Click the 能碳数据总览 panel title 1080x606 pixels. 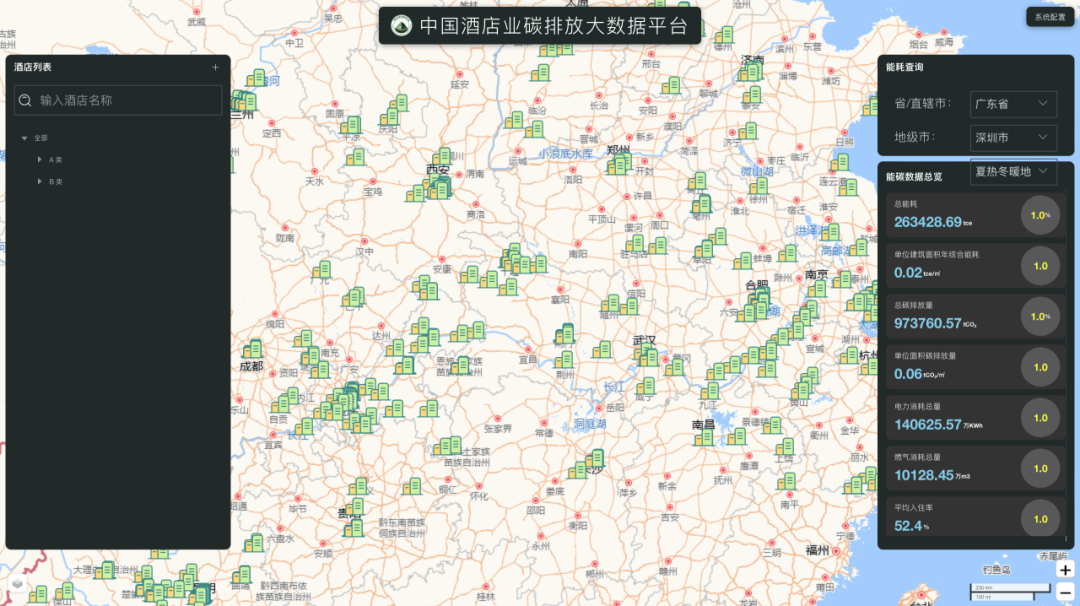pos(913,177)
